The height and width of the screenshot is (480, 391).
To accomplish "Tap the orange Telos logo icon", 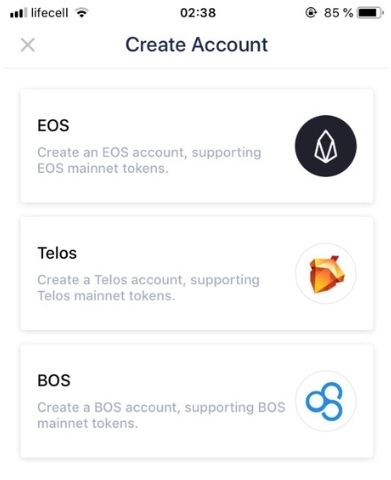I will pos(326,273).
